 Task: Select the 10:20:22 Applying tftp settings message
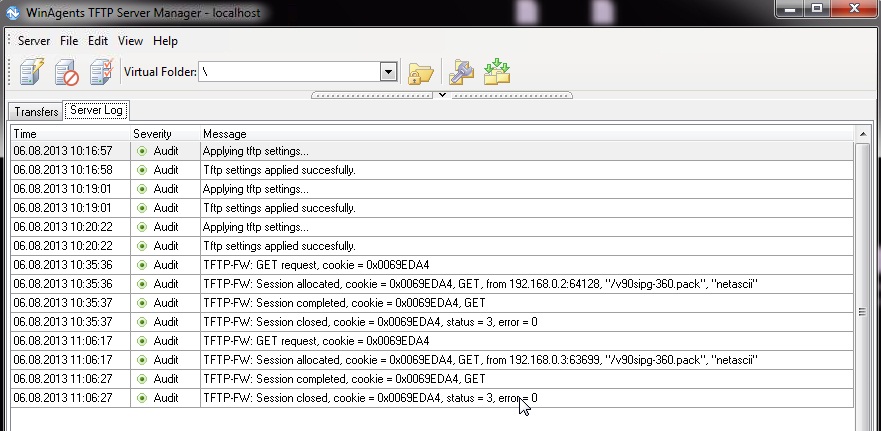tap(256, 227)
